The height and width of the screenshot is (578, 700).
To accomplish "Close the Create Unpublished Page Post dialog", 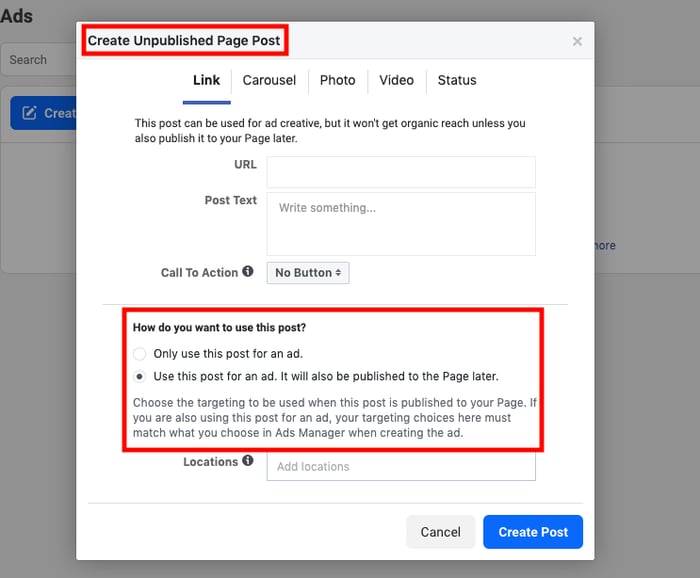I will 577,42.
